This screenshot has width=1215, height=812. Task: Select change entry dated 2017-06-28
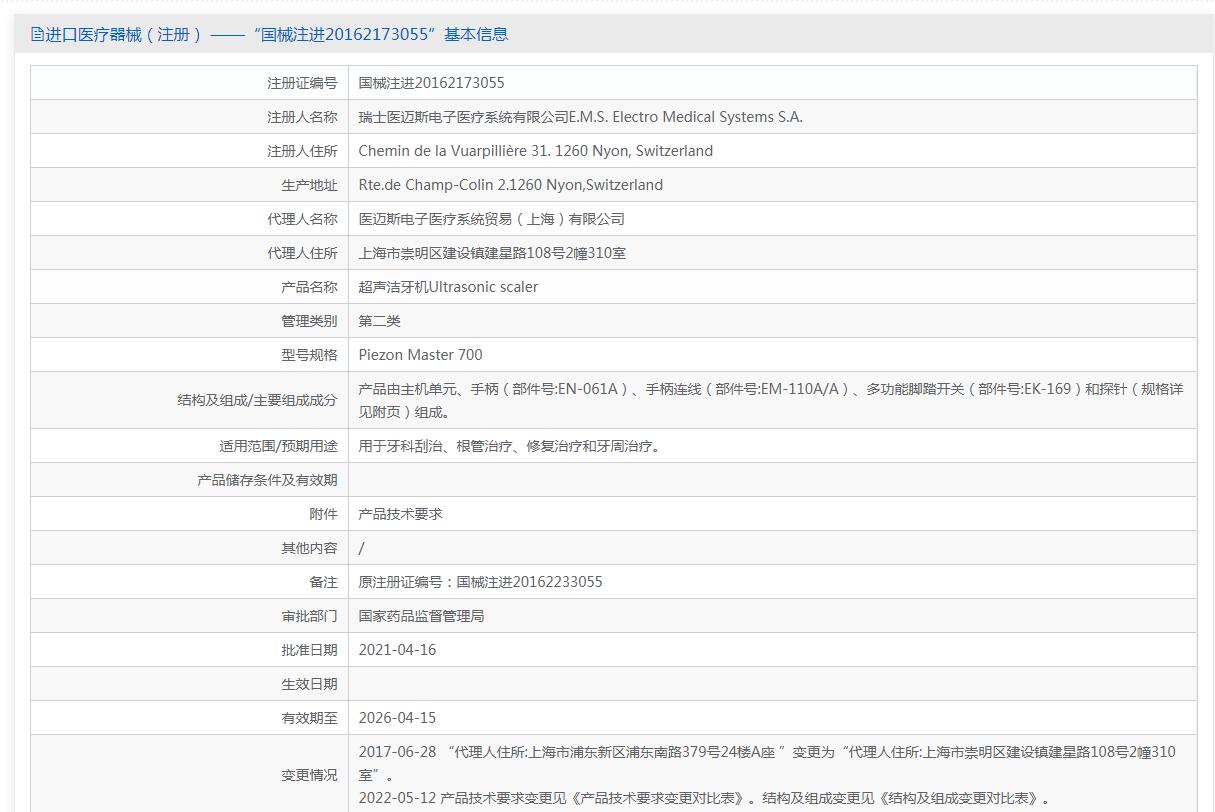click(767, 763)
